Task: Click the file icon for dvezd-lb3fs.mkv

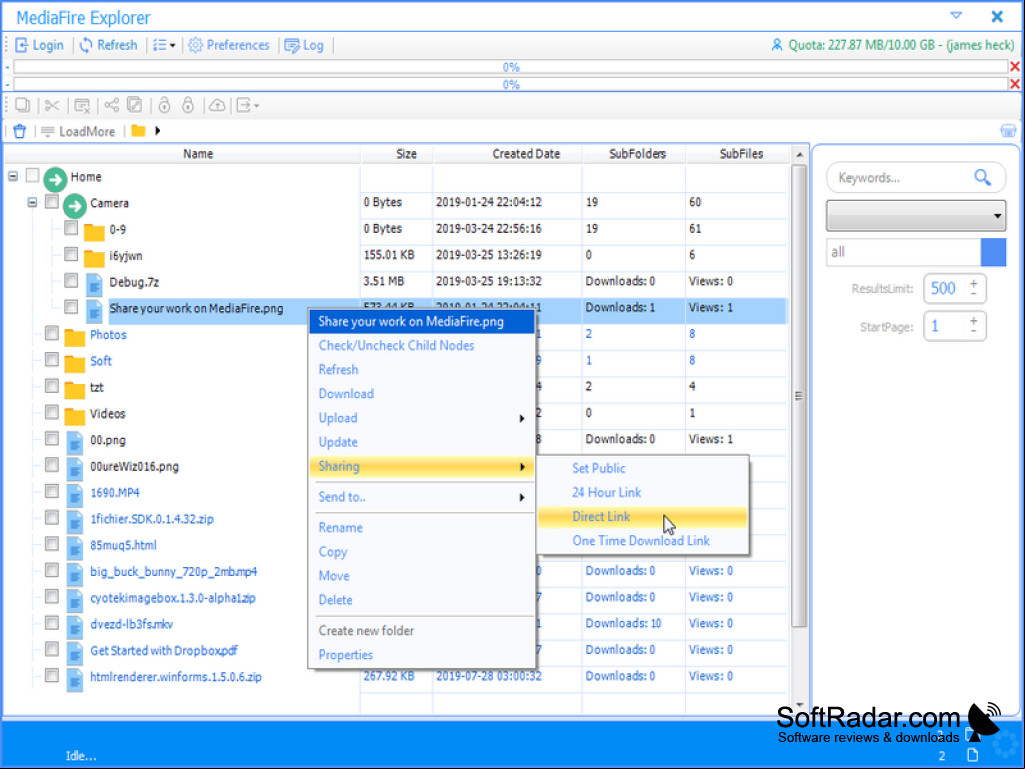Action: [75, 626]
